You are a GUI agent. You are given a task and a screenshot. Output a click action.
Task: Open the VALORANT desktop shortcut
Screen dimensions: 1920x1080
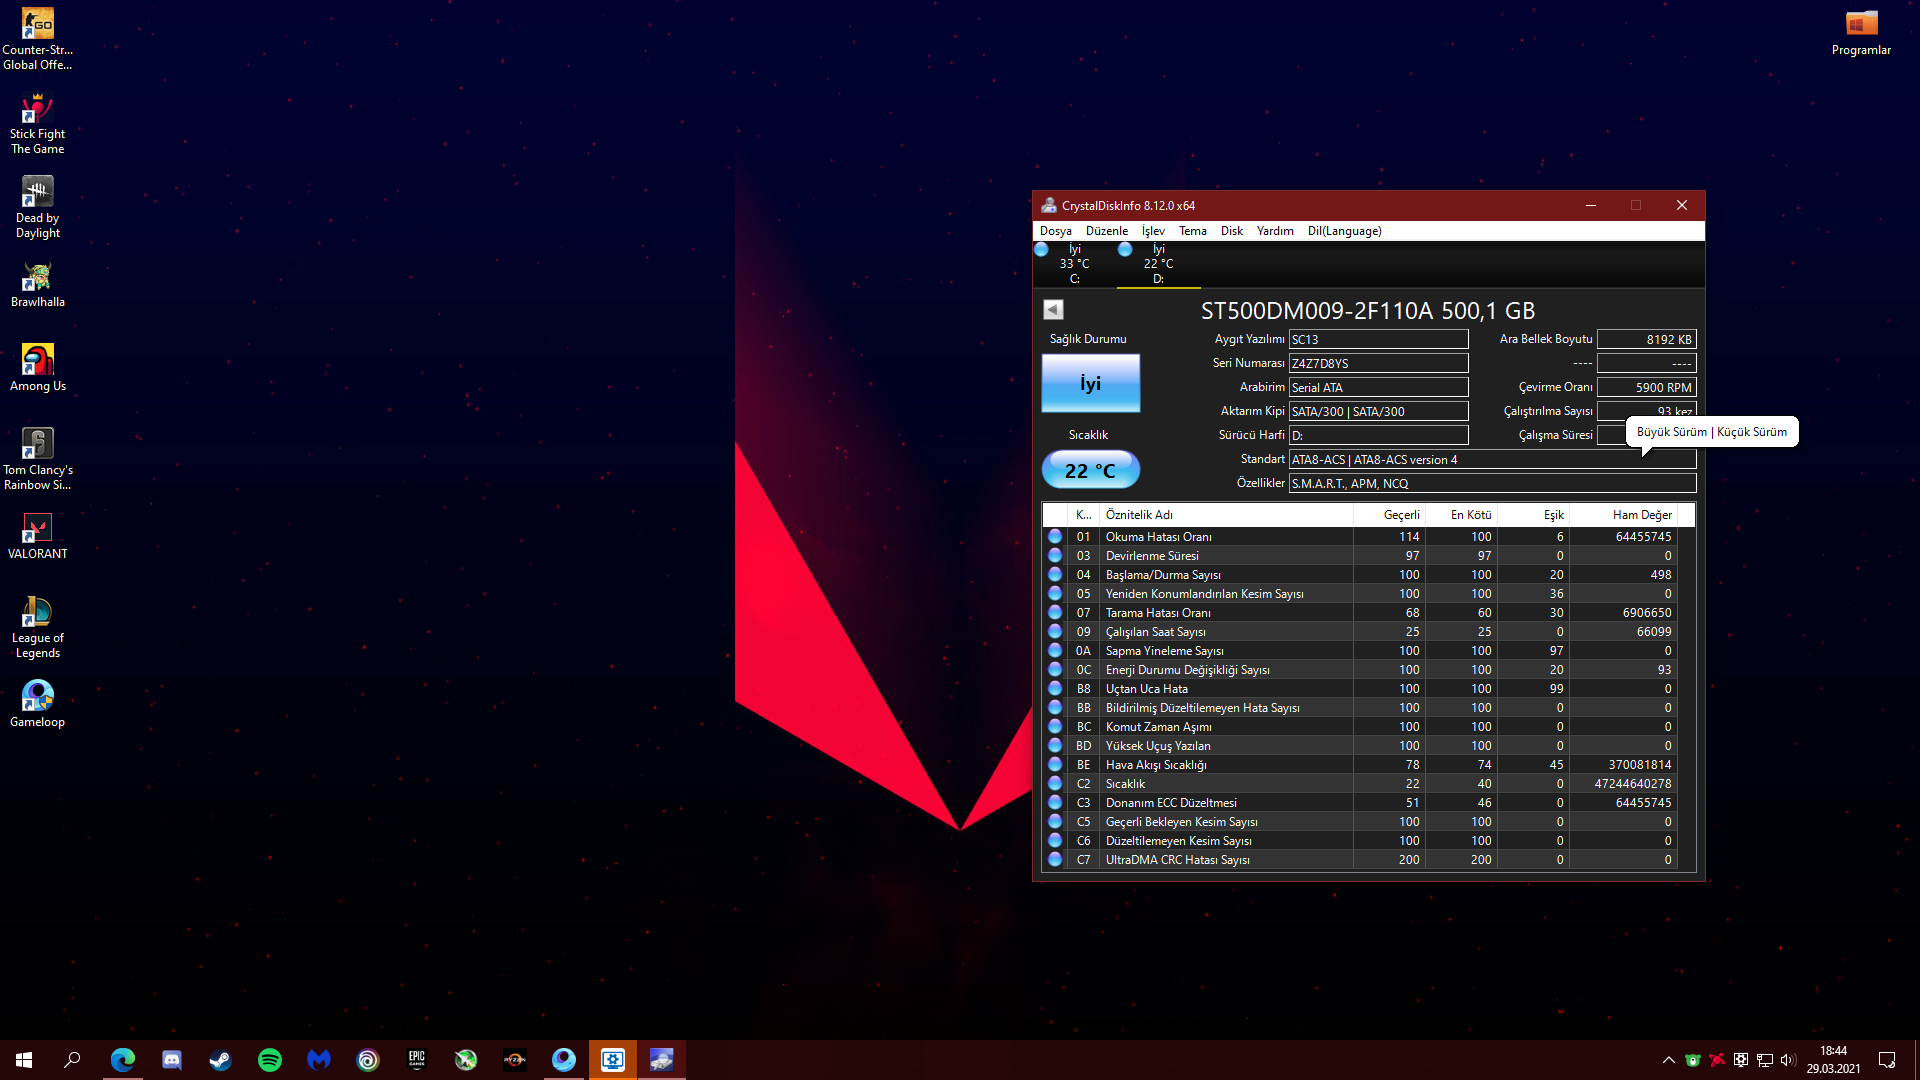click(38, 536)
